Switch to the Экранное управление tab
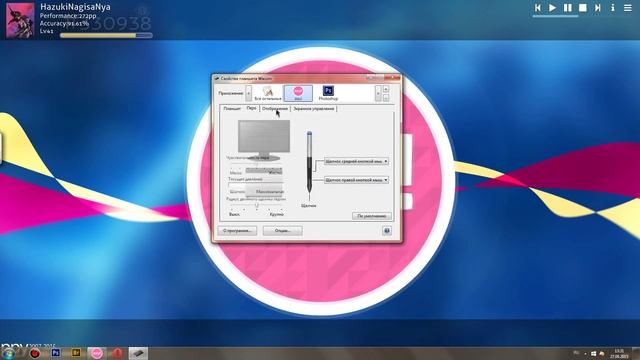The width and height of the screenshot is (640, 360). (313, 109)
